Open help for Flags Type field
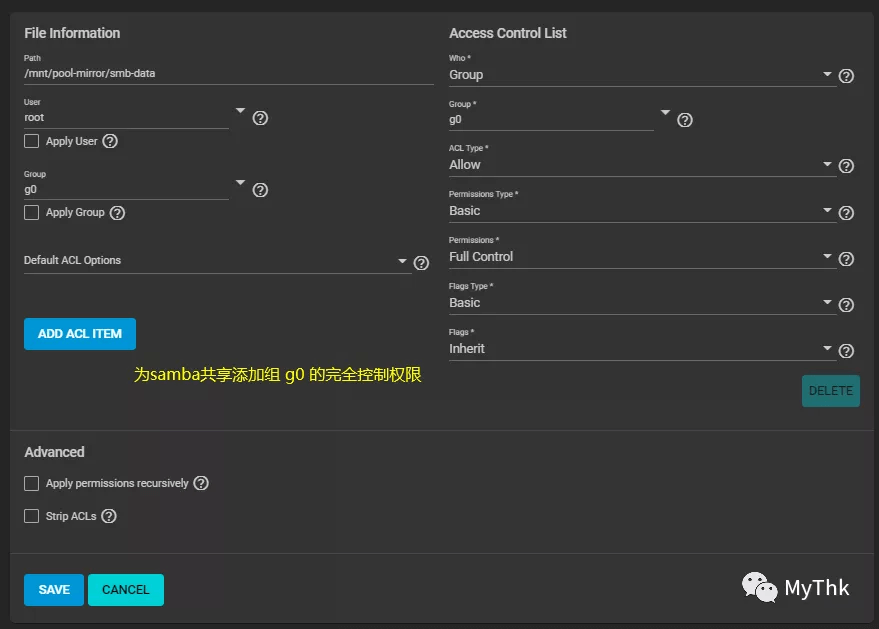Image resolution: width=879 pixels, height=629 pixels. (846, 305)
